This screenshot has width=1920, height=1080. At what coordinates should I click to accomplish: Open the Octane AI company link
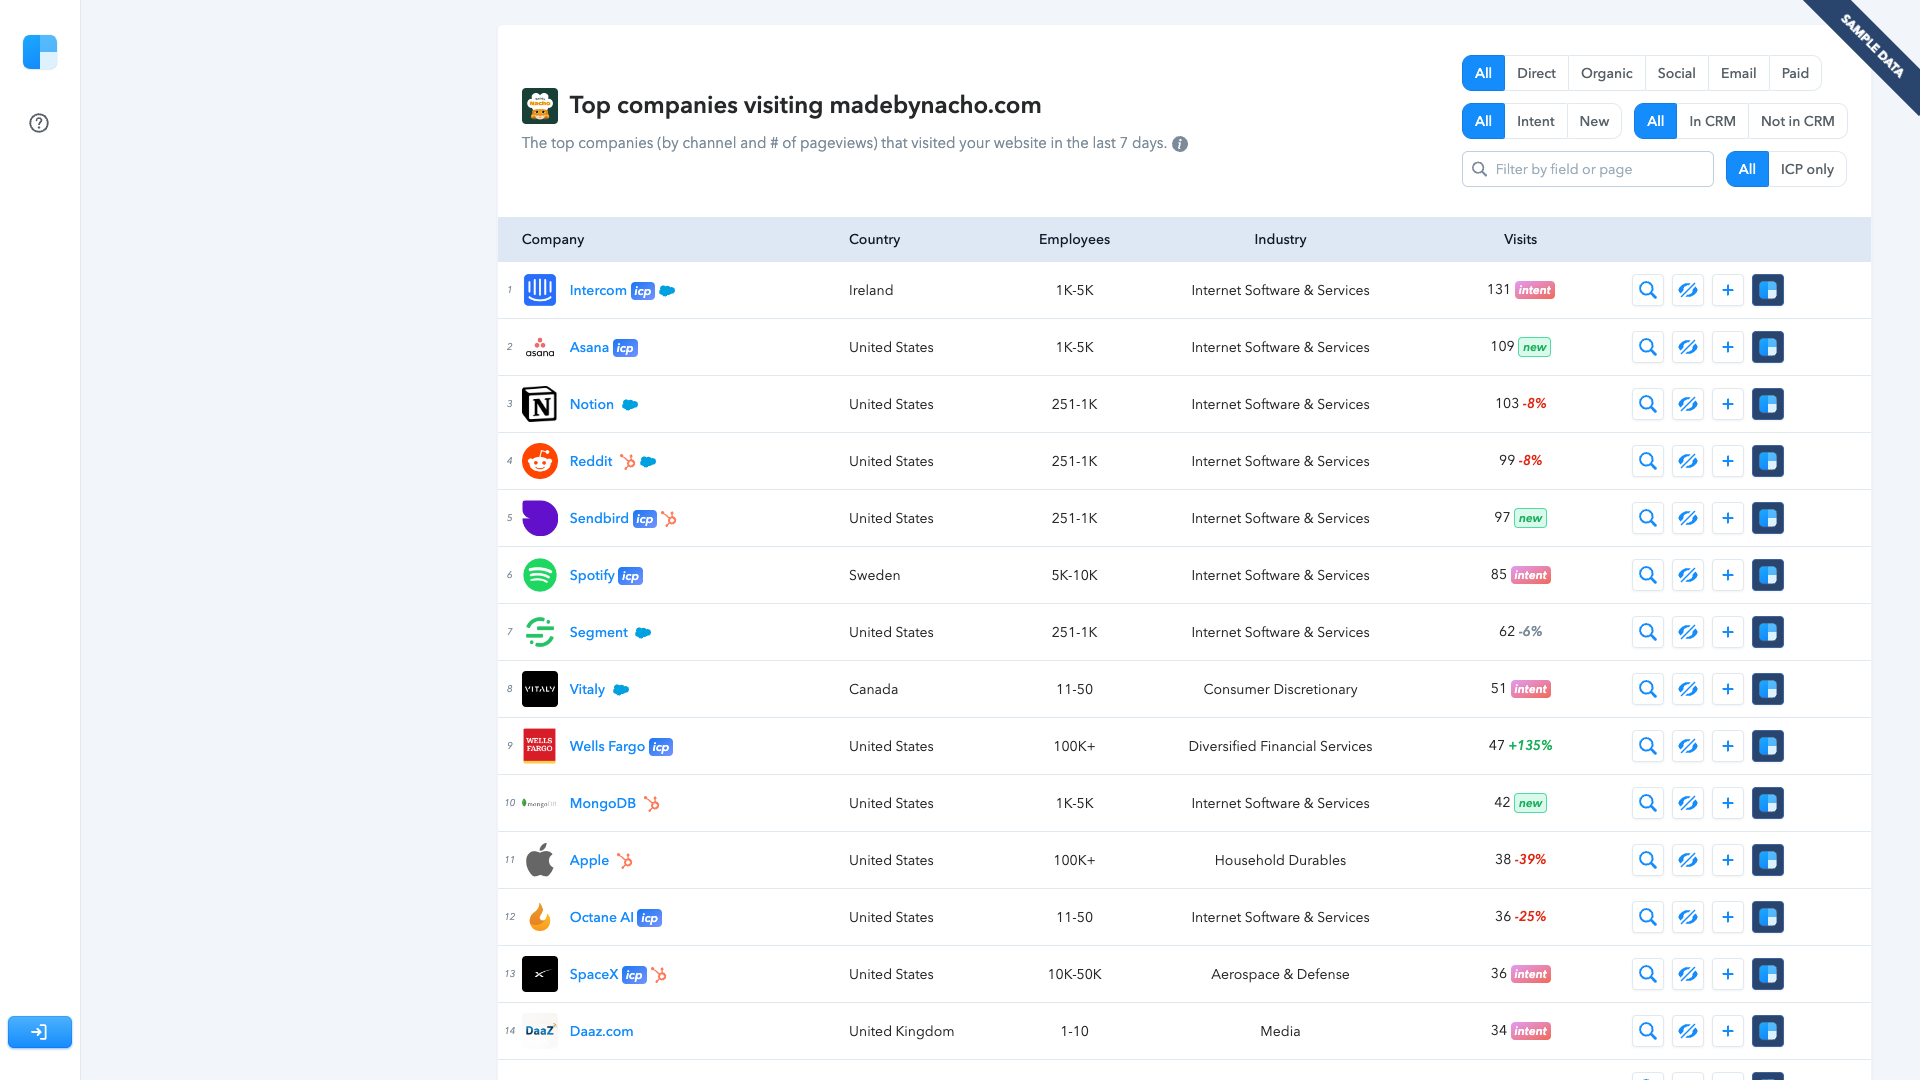coord(601,917)
